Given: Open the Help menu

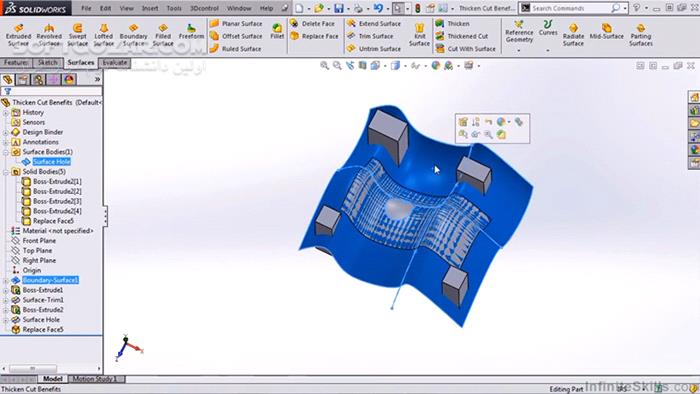Looking at the screenshot, I should point(266,8).
